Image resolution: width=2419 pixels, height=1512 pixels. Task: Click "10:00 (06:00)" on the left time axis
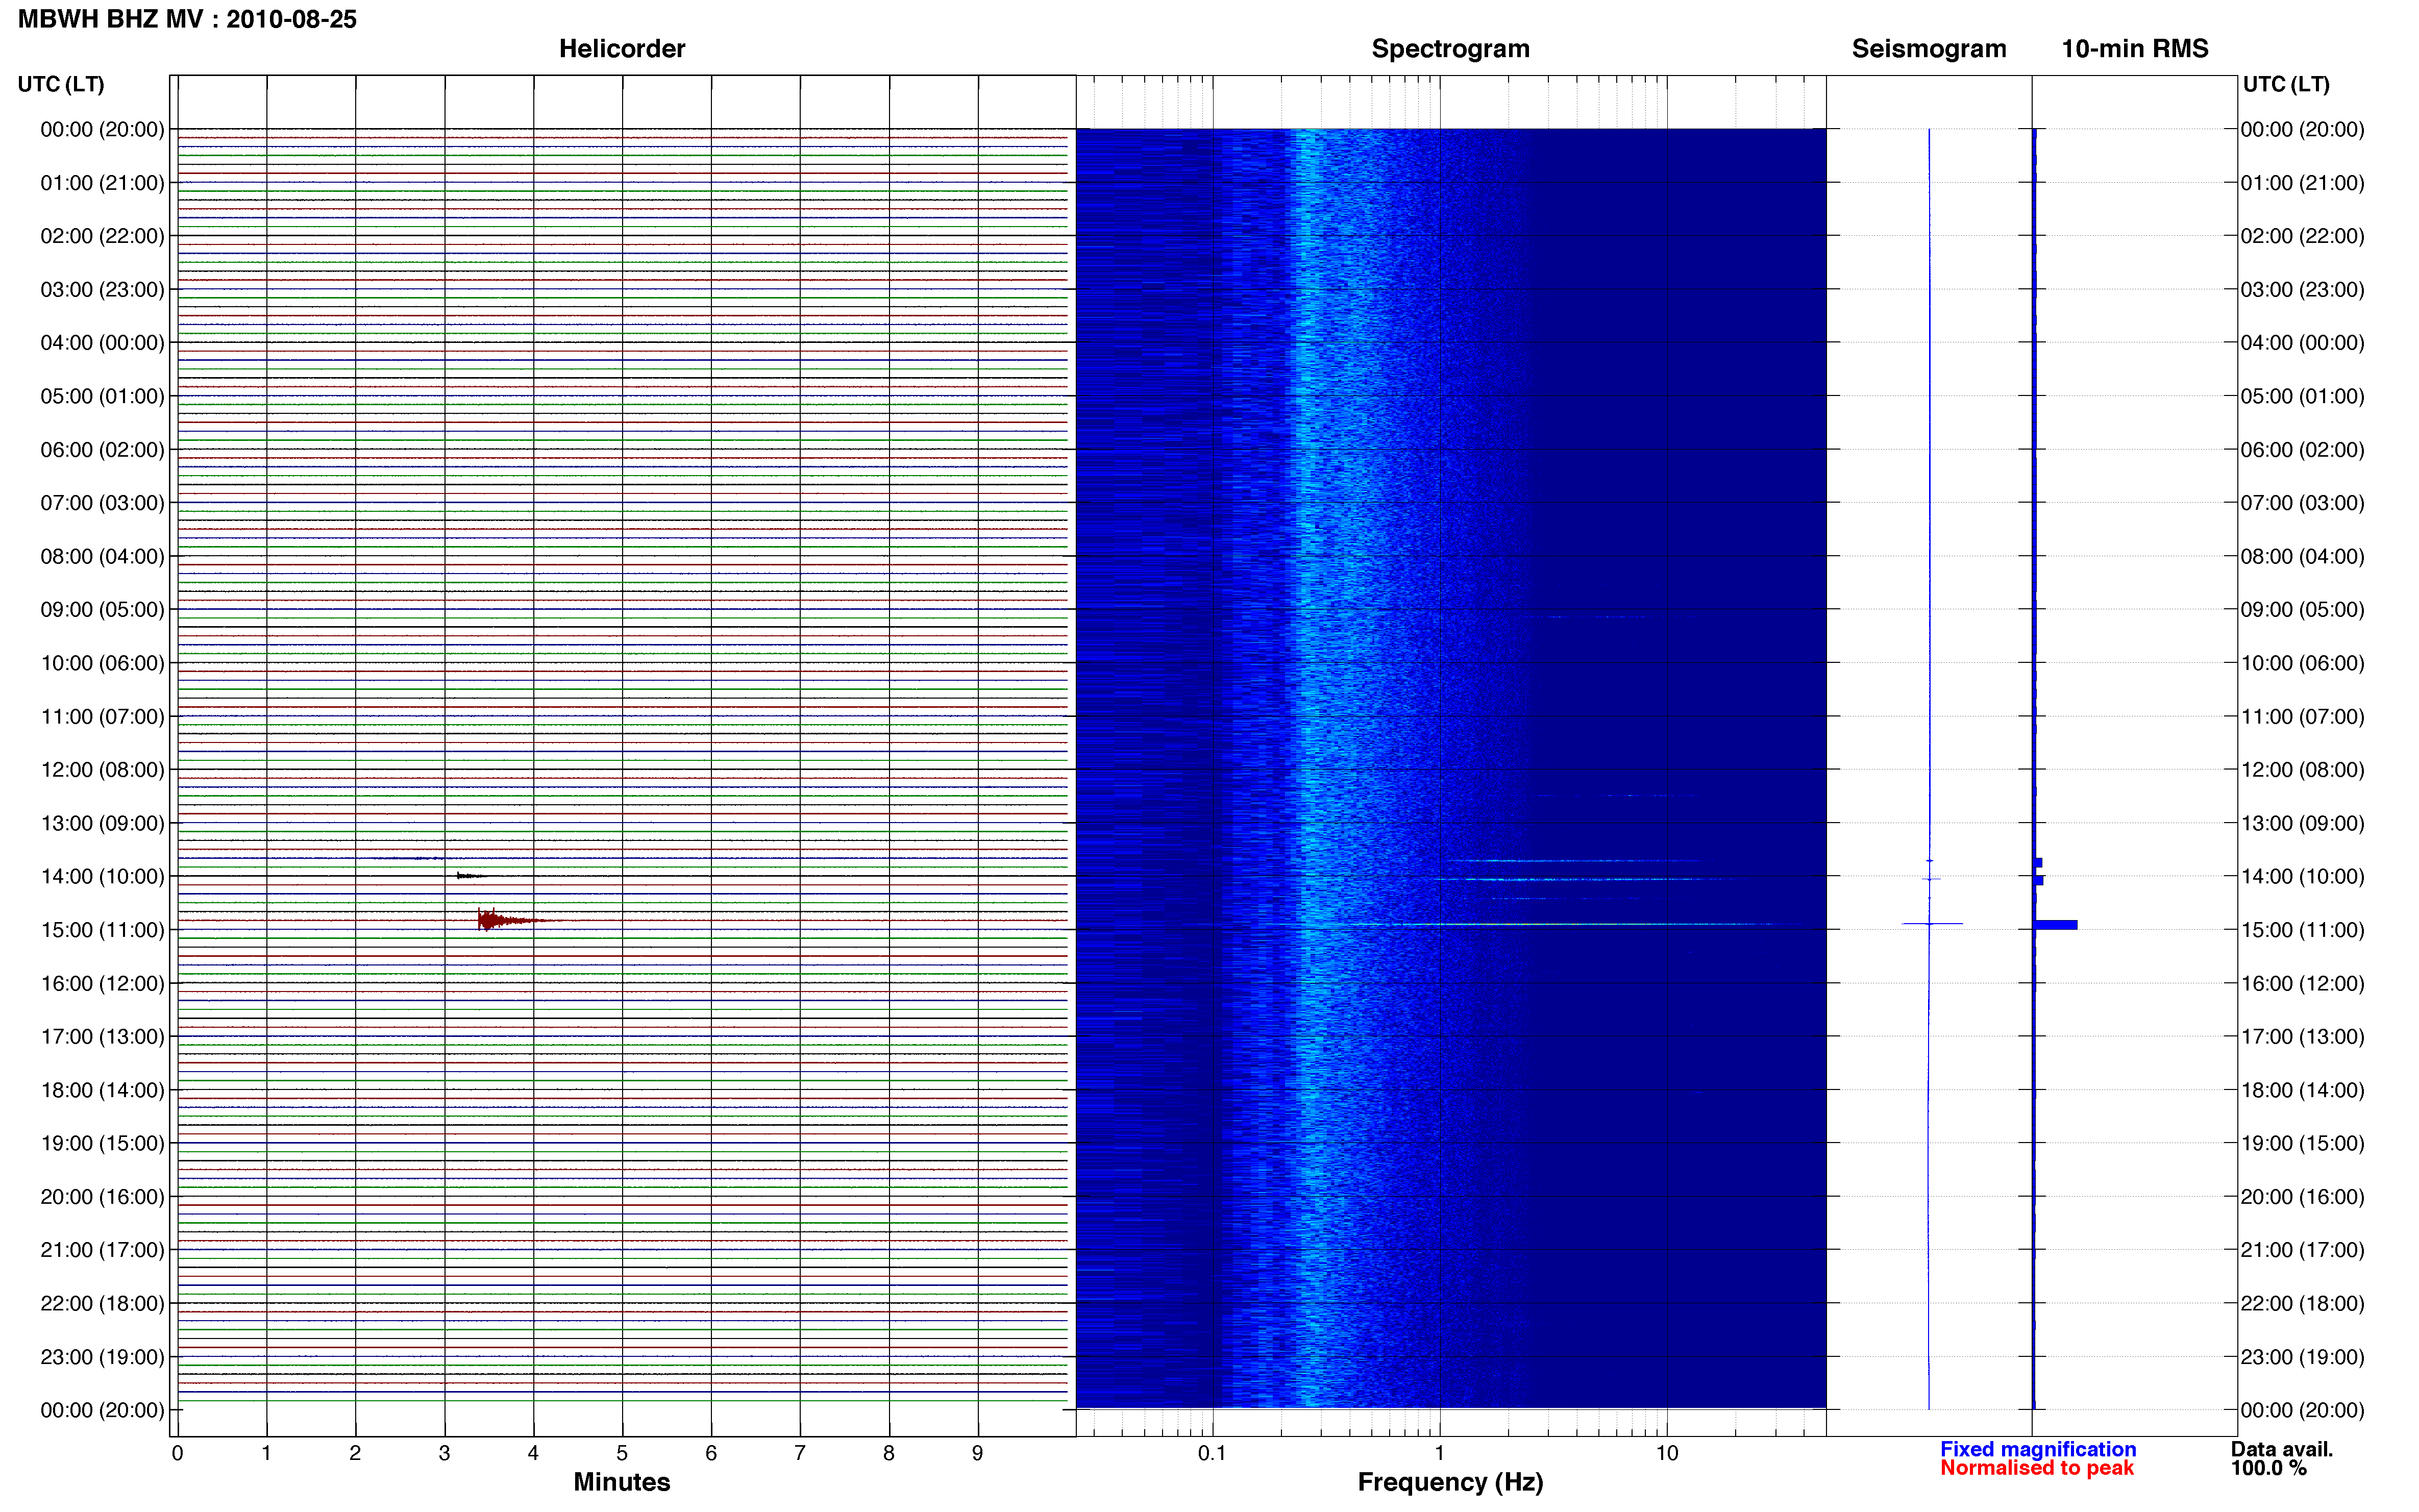(x=102, y=663)
